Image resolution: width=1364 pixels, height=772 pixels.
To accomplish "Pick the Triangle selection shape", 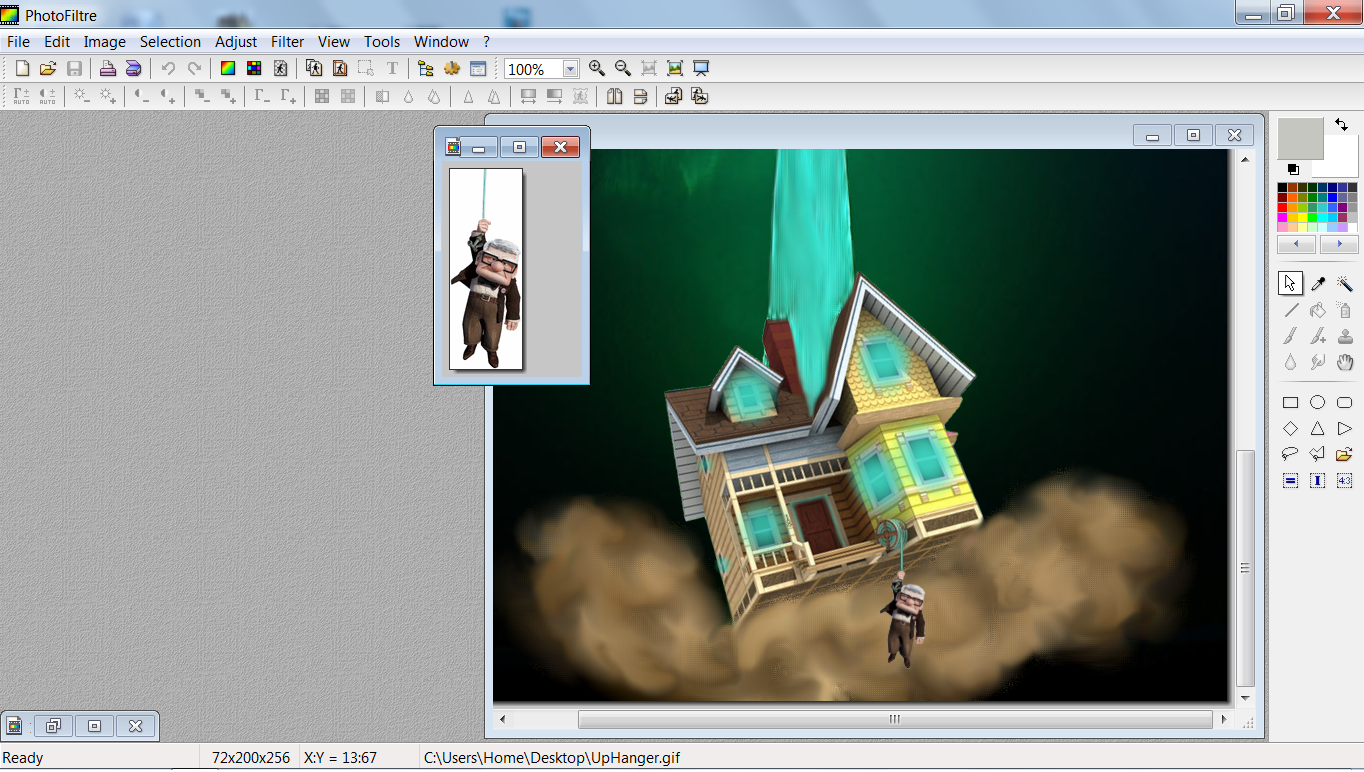I will [1318, 429].
